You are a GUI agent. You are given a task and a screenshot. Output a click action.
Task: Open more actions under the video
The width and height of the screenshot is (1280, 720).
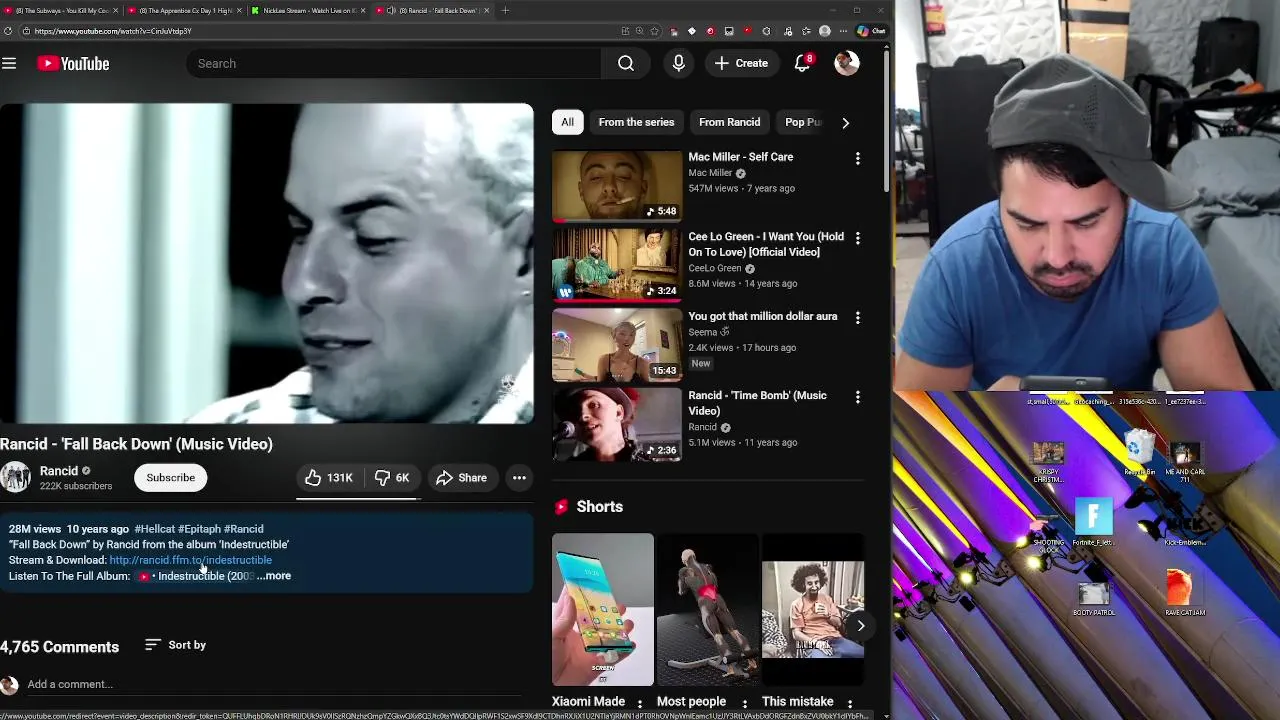point(519,478)
